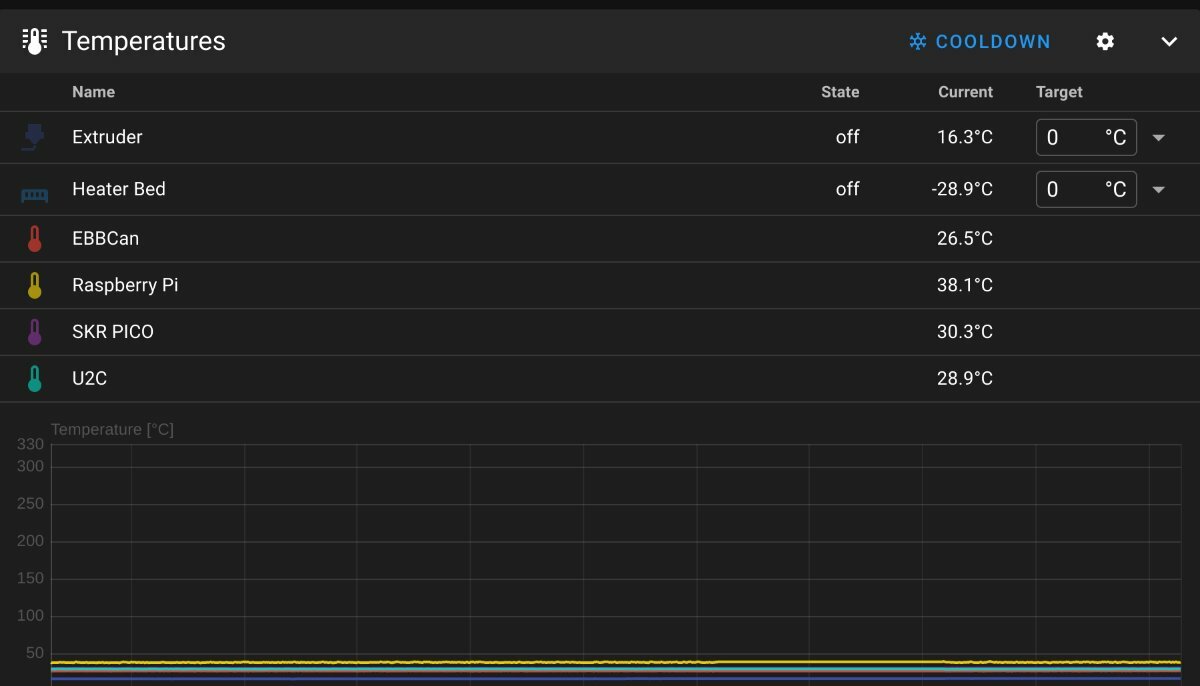This screenshot has width=1200, height=686.
Task: Click the Name column header
Action: [93, 92]
